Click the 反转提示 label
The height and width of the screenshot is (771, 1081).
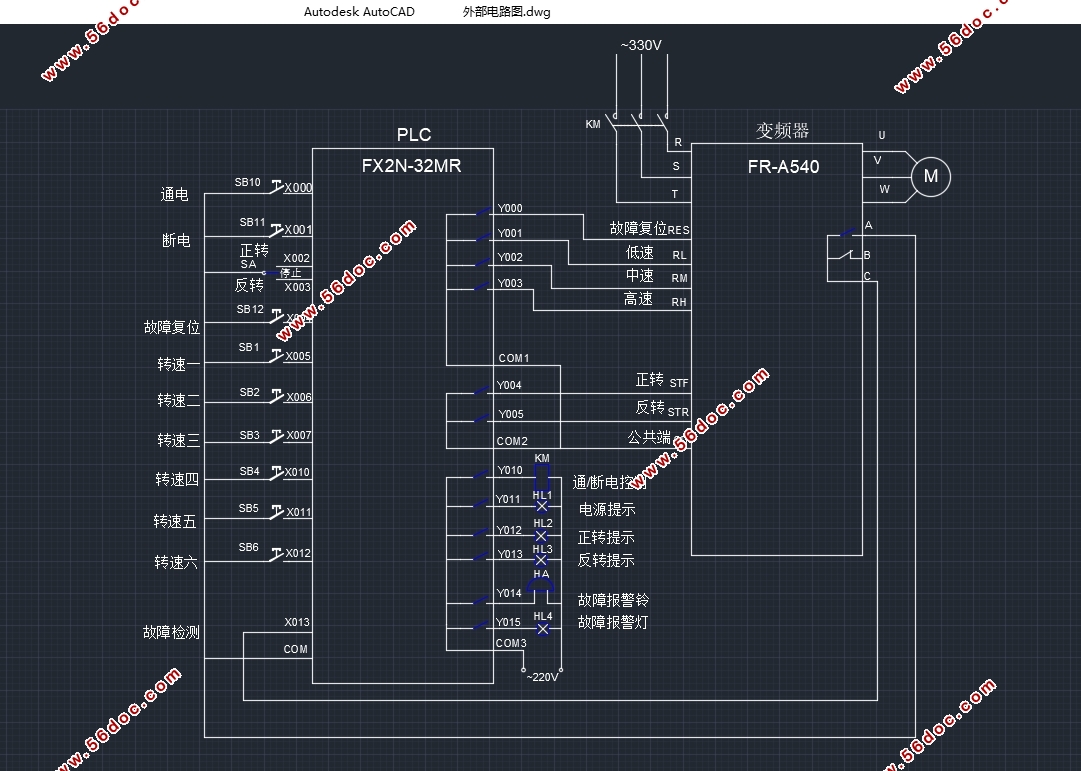pyautogui.click(x=606, y=560)
